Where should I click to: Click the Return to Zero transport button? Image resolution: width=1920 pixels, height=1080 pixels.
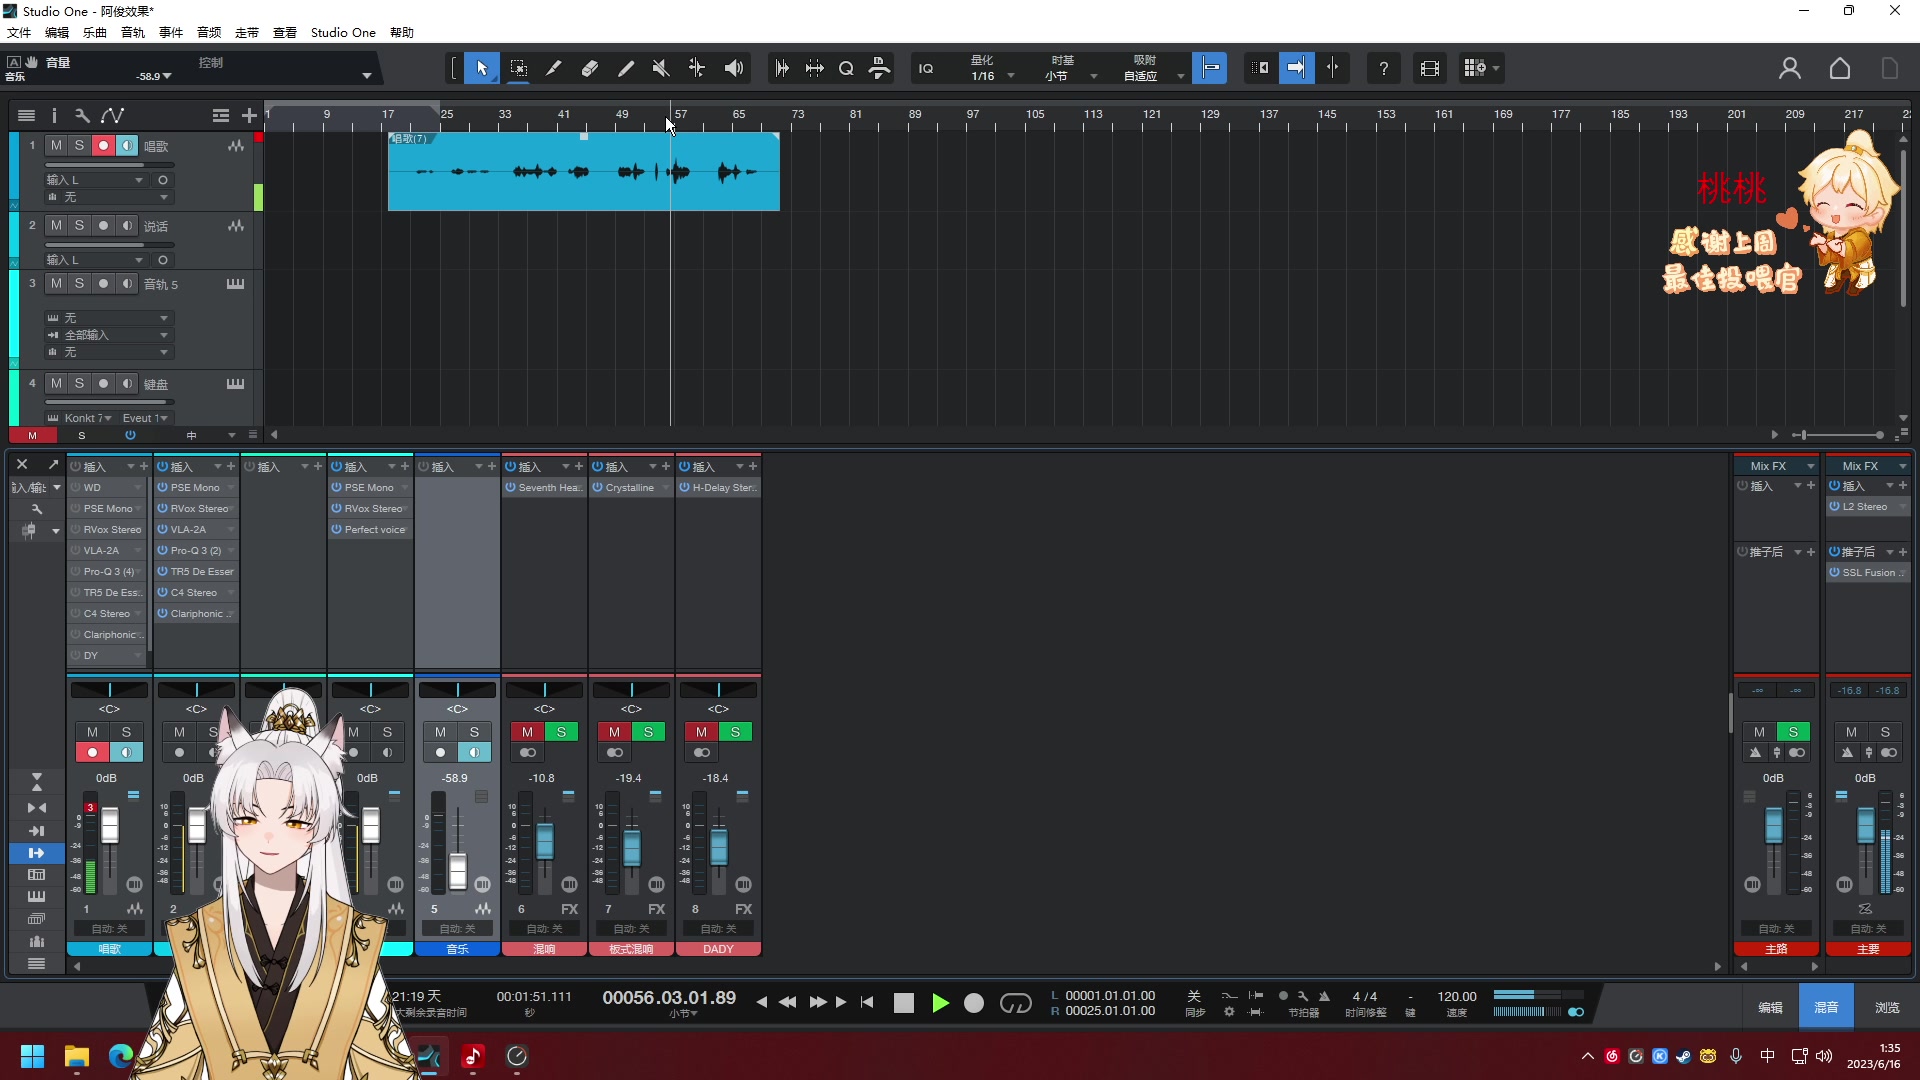pos(867,1002)
